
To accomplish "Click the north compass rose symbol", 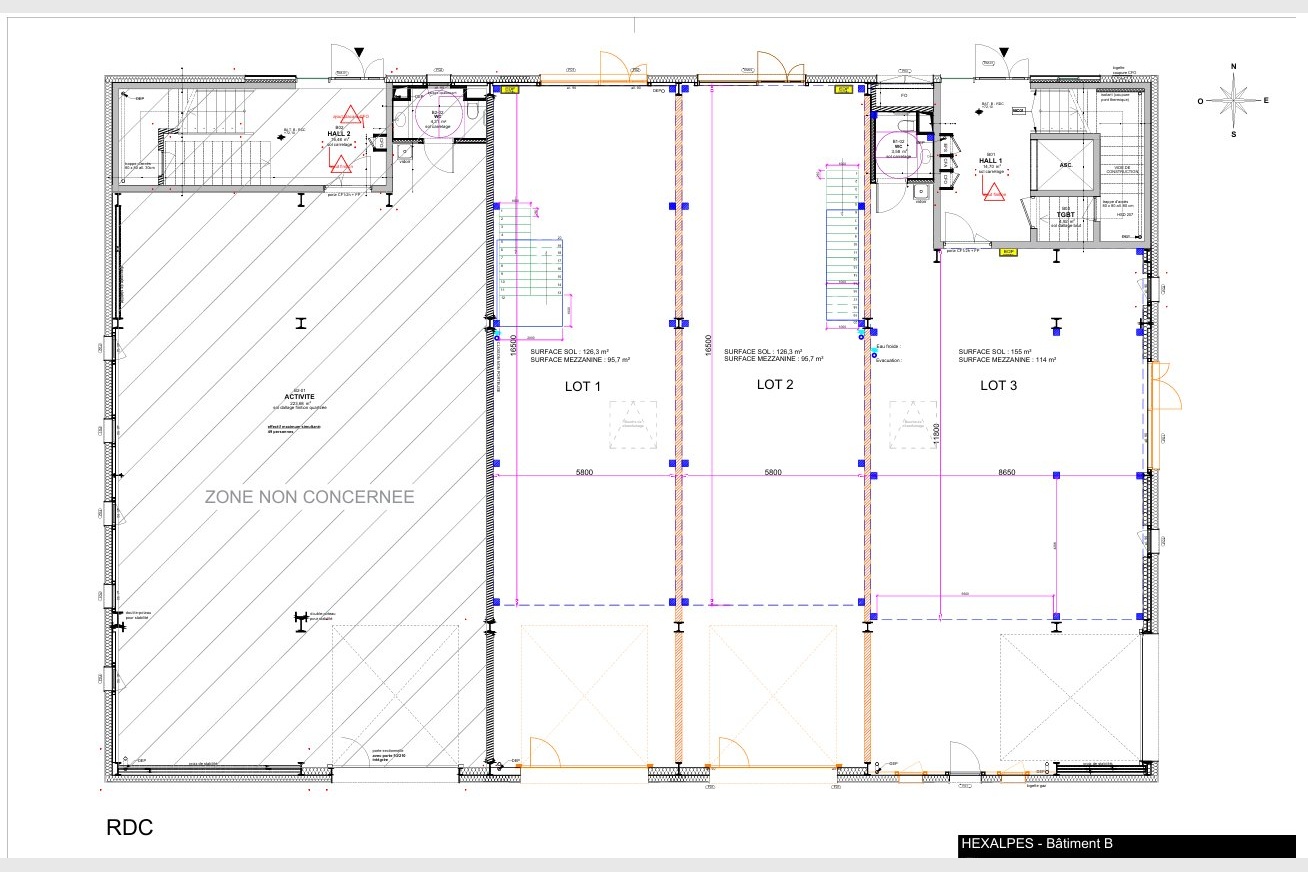I will coord(1233,100).
